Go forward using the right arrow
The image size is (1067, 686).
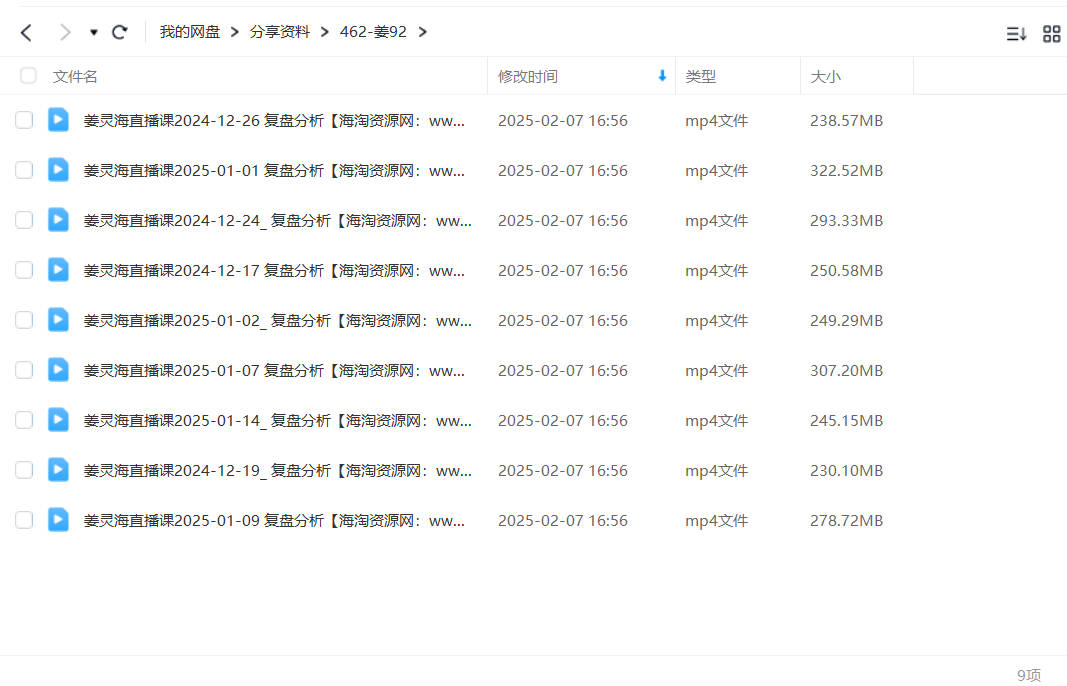[x=65, y=33]
